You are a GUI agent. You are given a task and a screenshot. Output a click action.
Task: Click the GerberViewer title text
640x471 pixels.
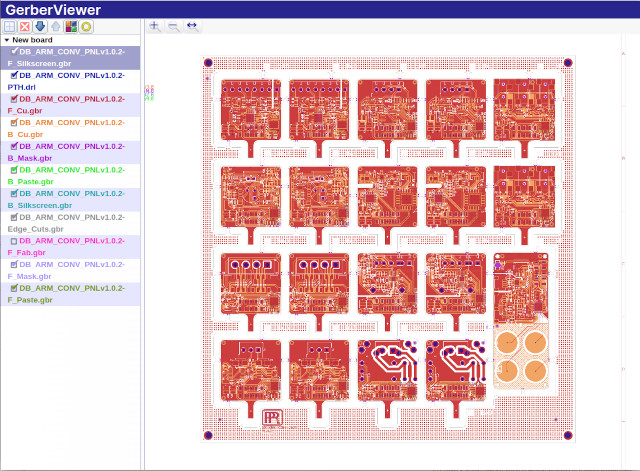(x=50, y=9)
